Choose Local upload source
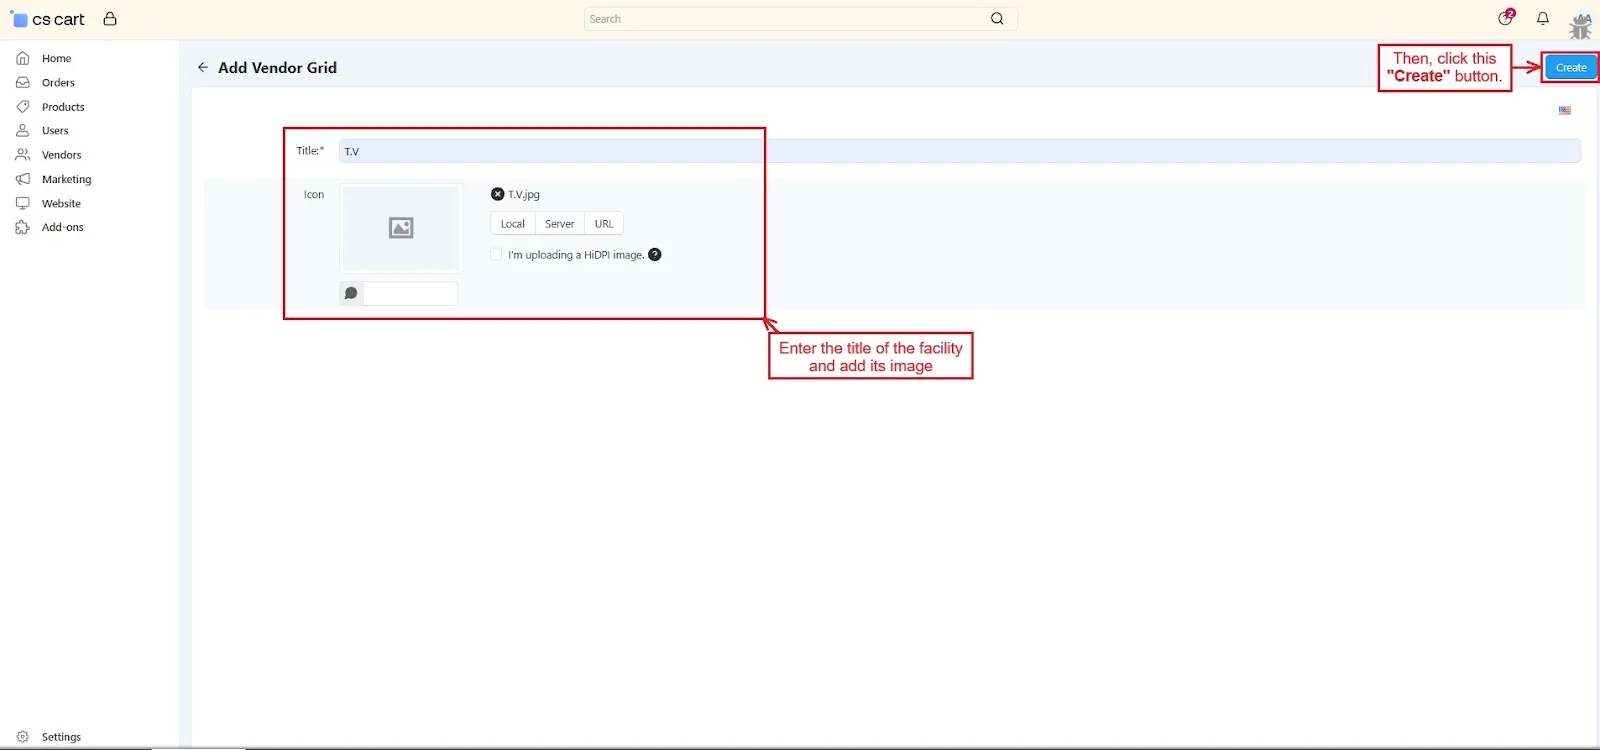Screen dimensions: 1600x750 pyautogui.click(x=512, y=224)
